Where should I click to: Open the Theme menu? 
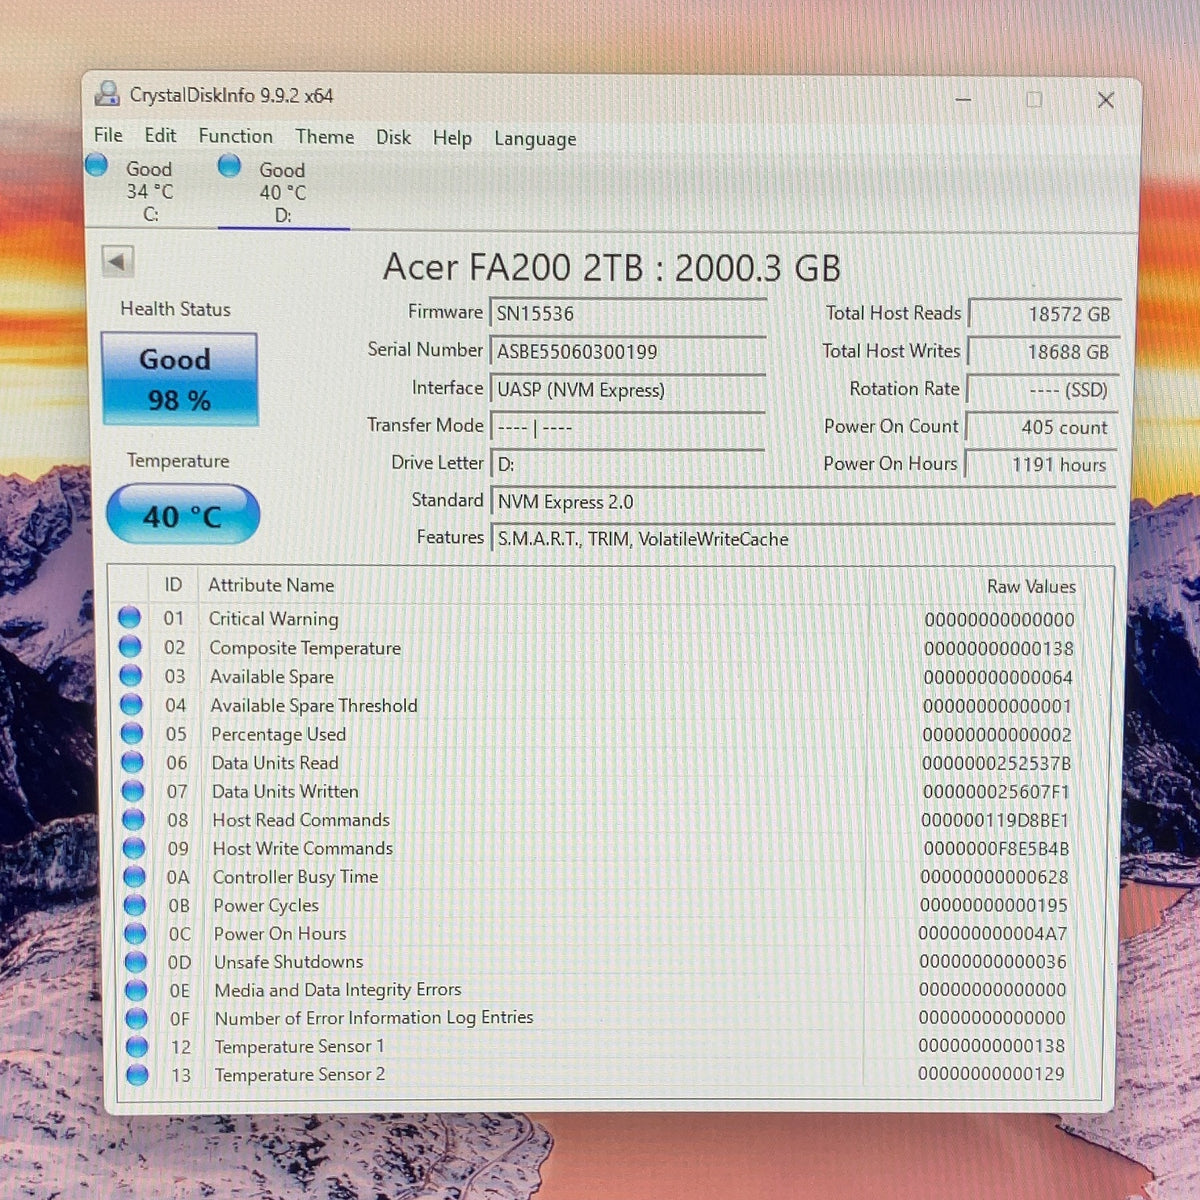pyautogui.click(x=324, y=136)
